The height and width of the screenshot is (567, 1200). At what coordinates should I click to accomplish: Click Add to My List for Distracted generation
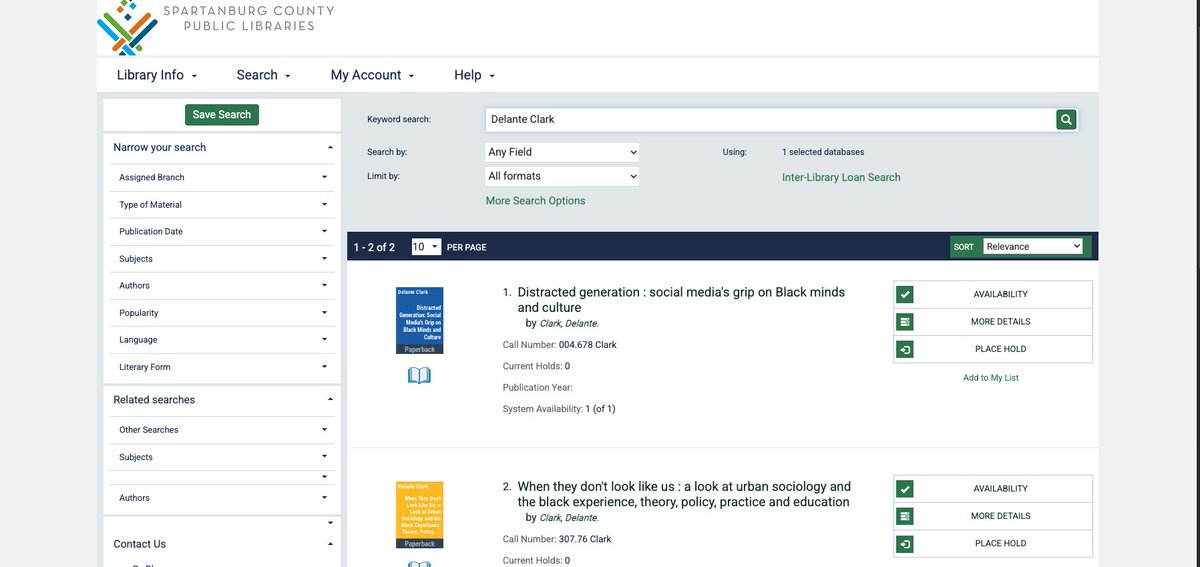pos(991,378)
